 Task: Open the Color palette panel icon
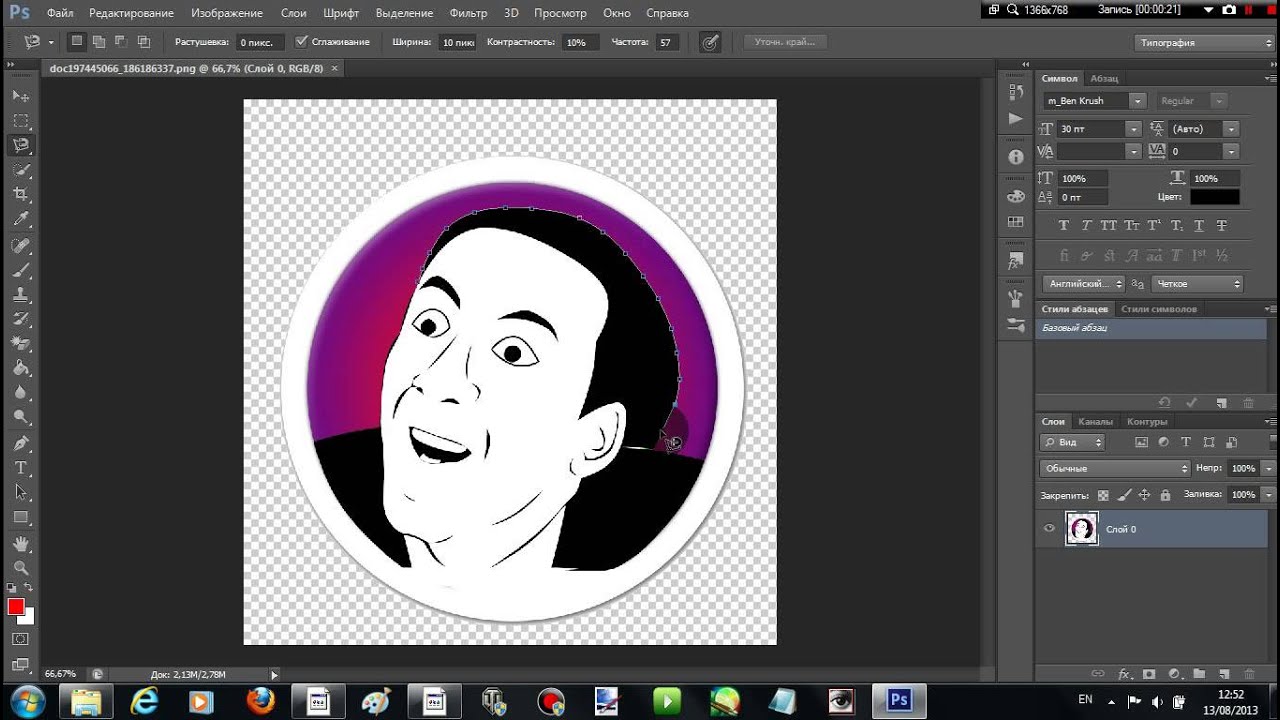pyautogui.click(x=1016, y=196)
